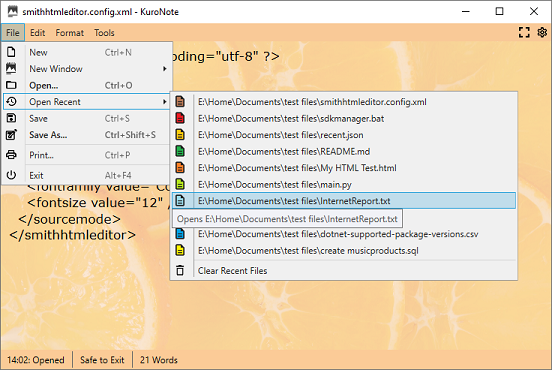Image resolution: width=552 pixels, height=370 pixels.
Task: Toggle the fullscreen icon in the menu bar
Action: click(524, 32)
